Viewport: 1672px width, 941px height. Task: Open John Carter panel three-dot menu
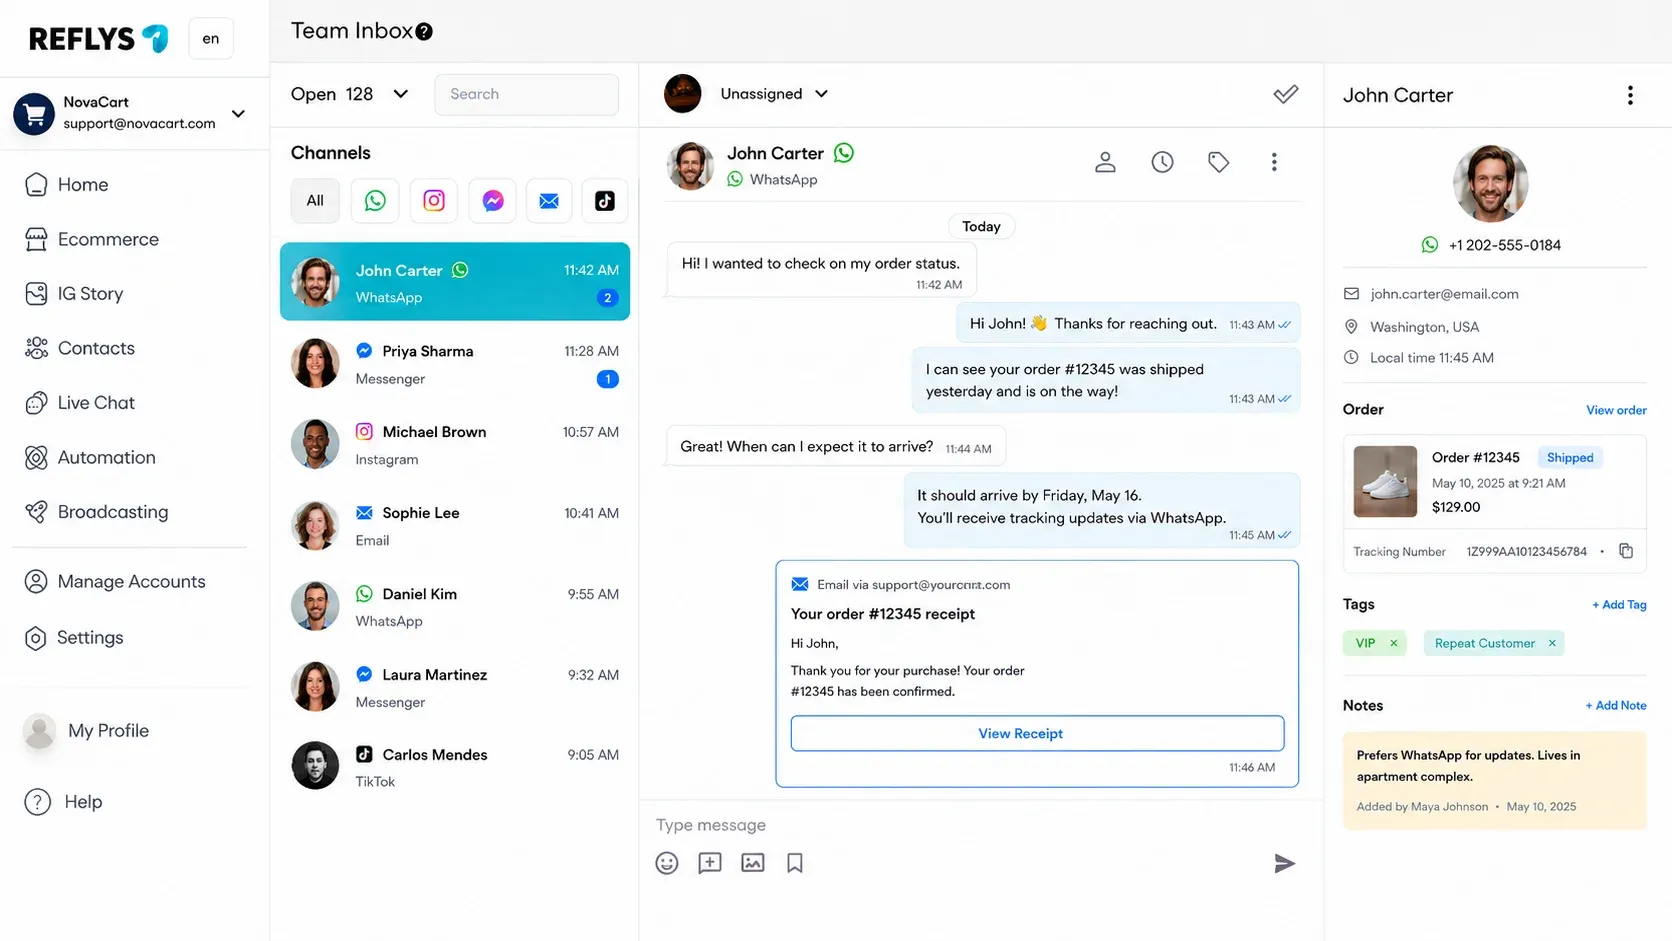tap(1630, 95)
